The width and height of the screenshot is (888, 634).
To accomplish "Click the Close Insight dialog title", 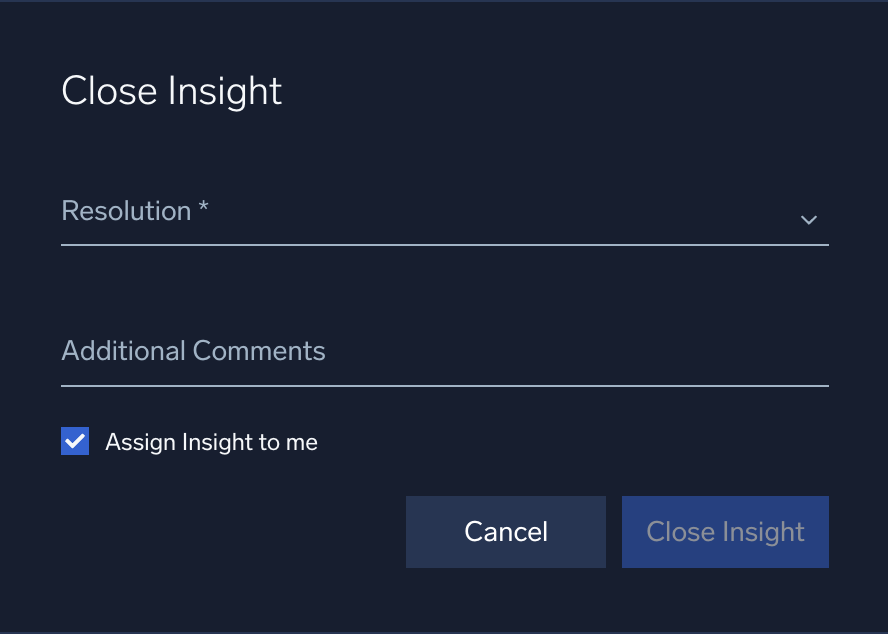I will point(171,91).
